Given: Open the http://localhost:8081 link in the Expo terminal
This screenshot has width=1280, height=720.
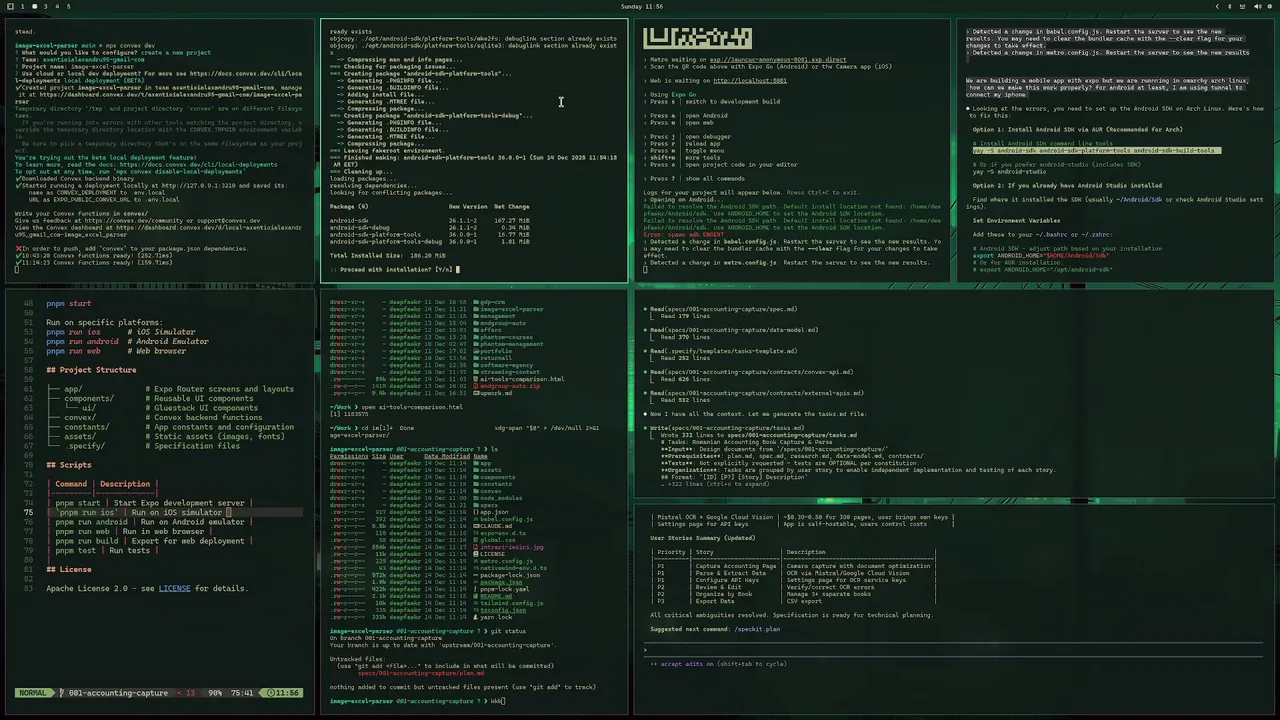Looking at the screenshot, I should point(750,80).
